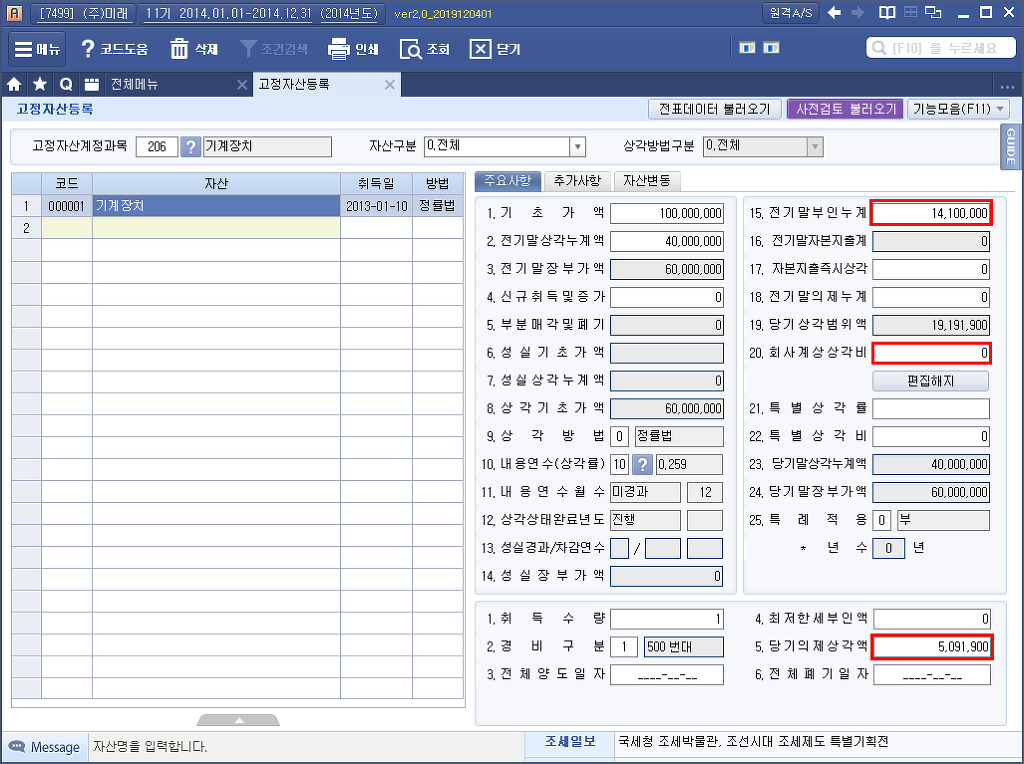Click the empty asset name cell in row 2

click(x=216, y=228)
